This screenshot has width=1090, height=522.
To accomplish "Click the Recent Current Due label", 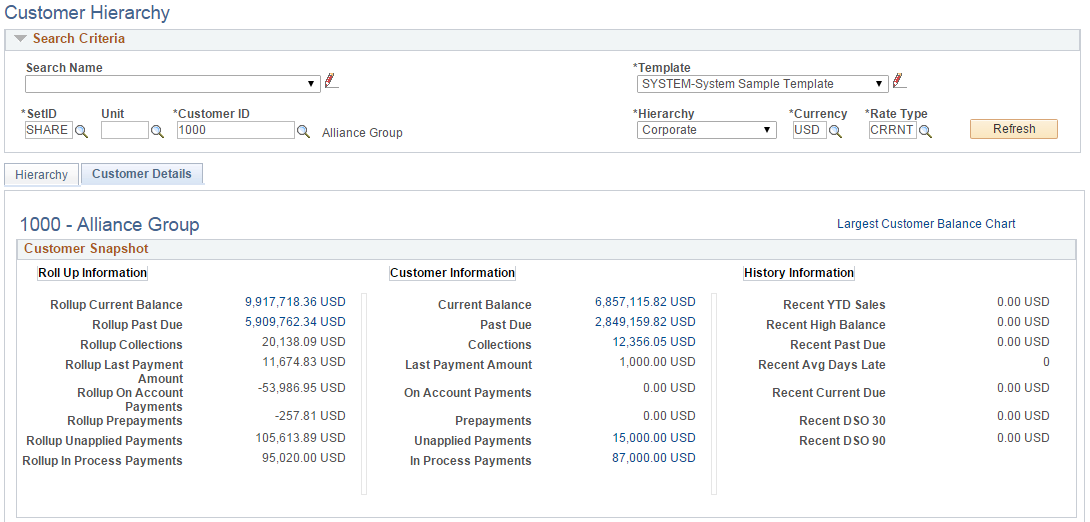I will coord(829,393).
